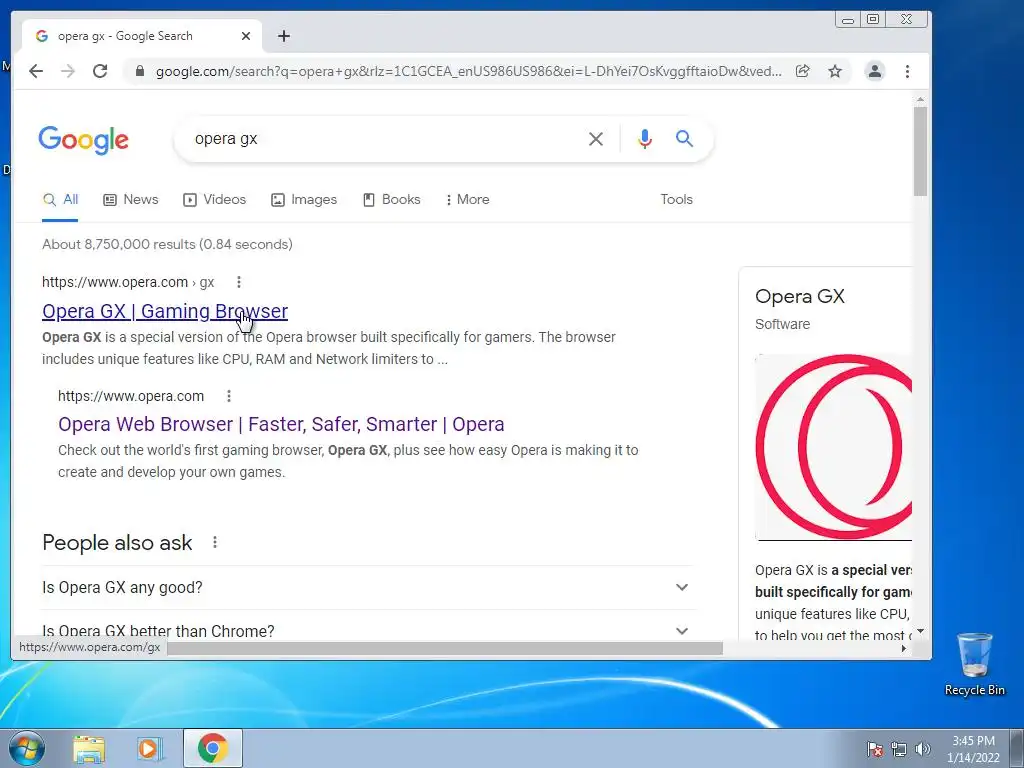This screenshot has width=1024, height=768.
Task: Bookmark this page with star icon
Action: [835, 71]
